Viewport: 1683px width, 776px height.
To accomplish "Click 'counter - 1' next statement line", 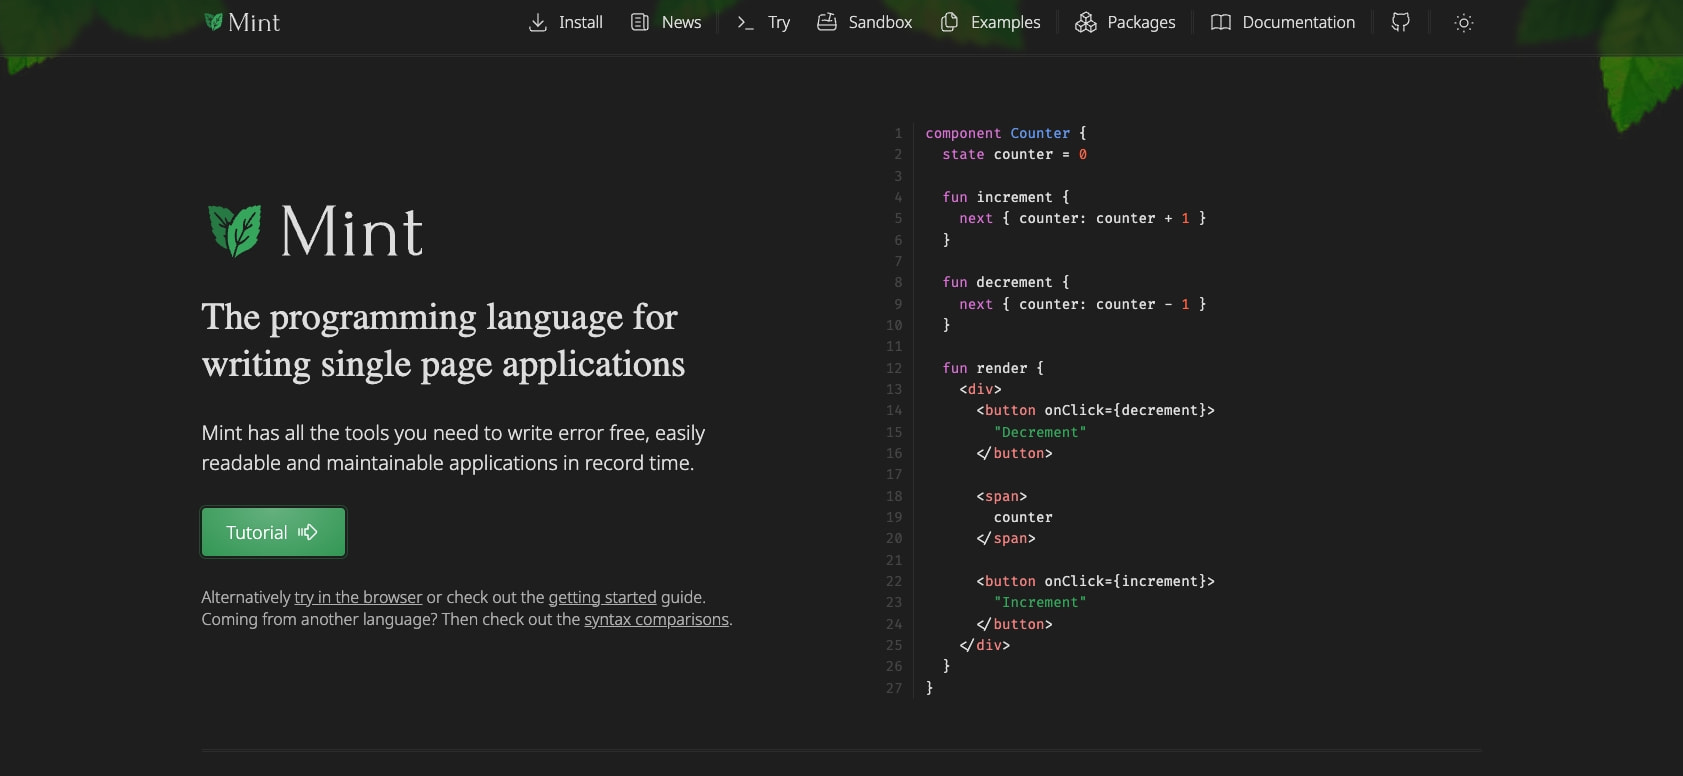I will pos(1082,304).
